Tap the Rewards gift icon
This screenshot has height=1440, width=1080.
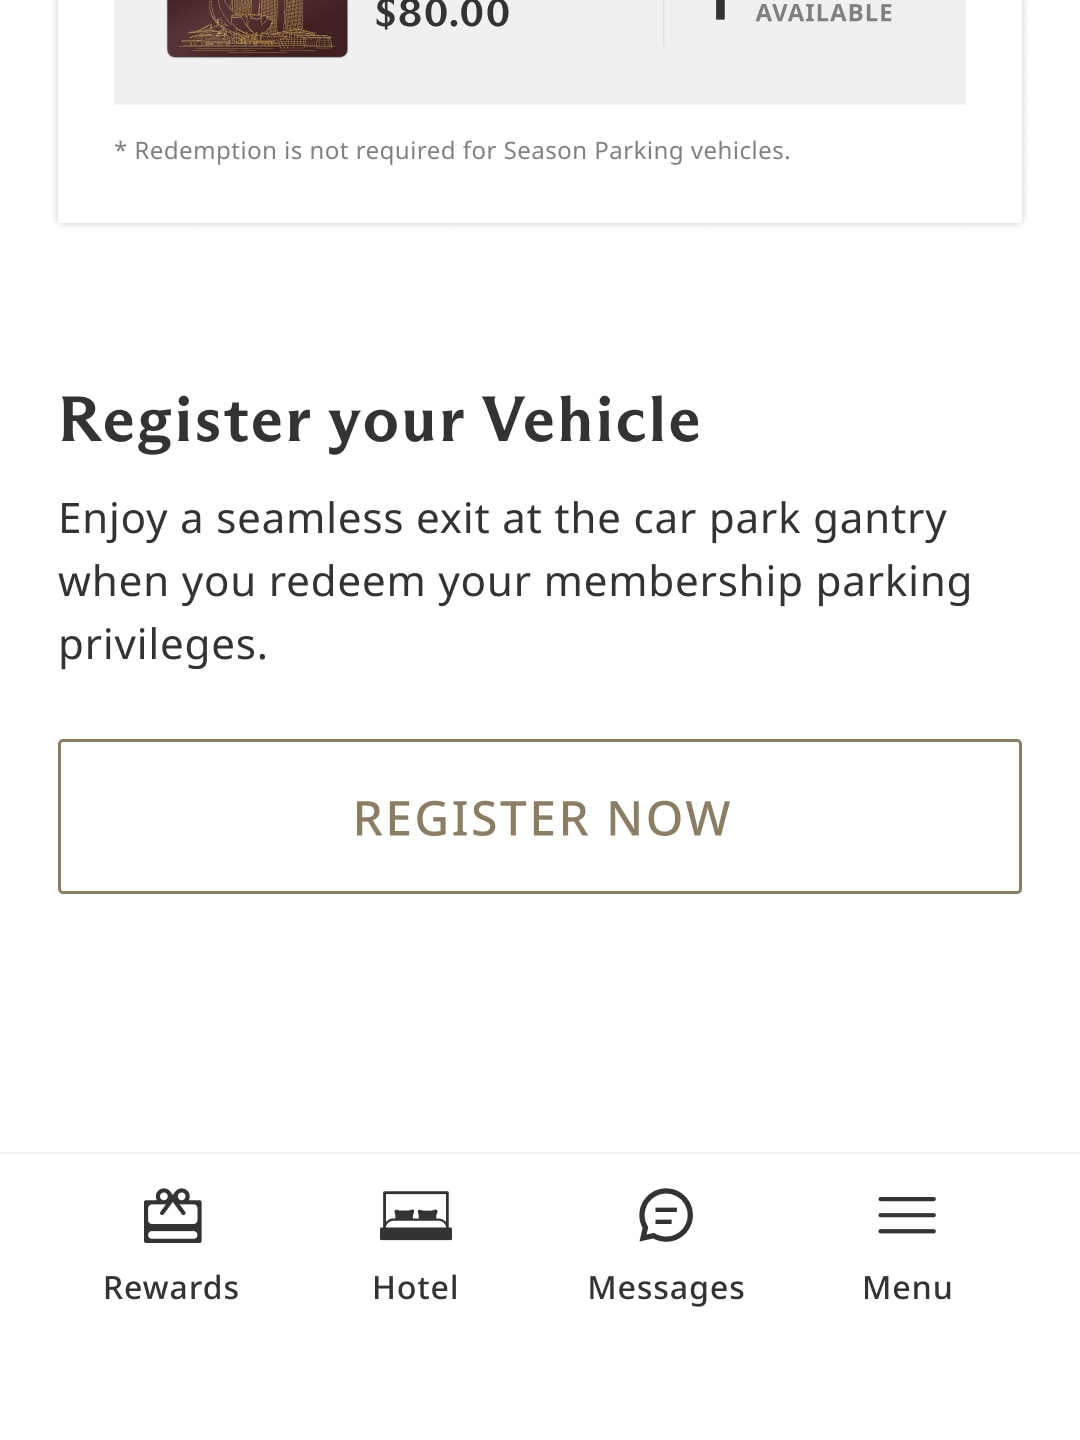(172, 1215)
